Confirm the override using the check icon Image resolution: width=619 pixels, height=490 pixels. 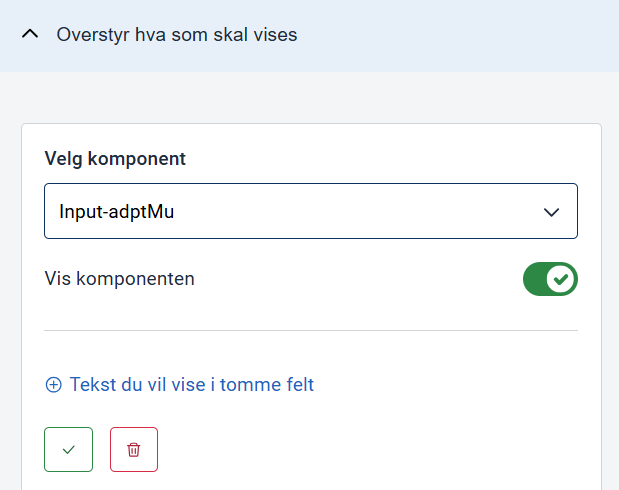[x=68, y=450]
